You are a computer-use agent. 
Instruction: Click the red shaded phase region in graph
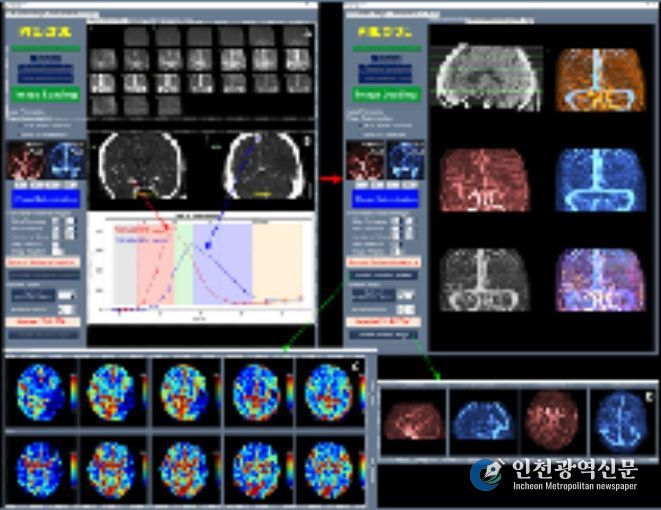tap(157, 265)
